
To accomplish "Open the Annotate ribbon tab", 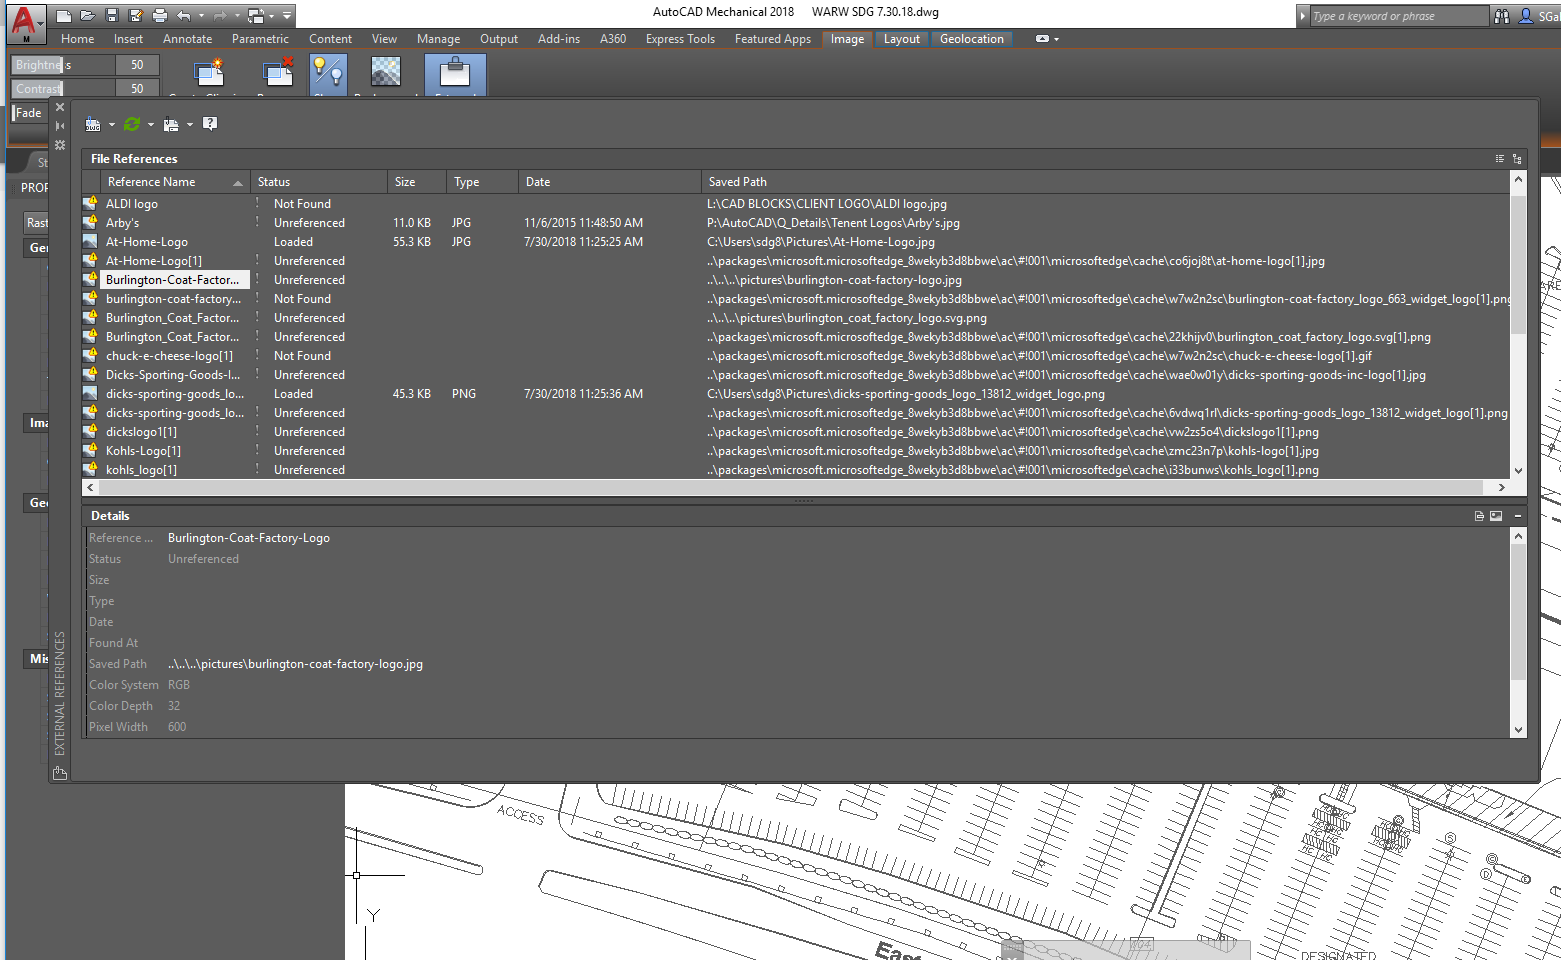I will coord(188,39).
